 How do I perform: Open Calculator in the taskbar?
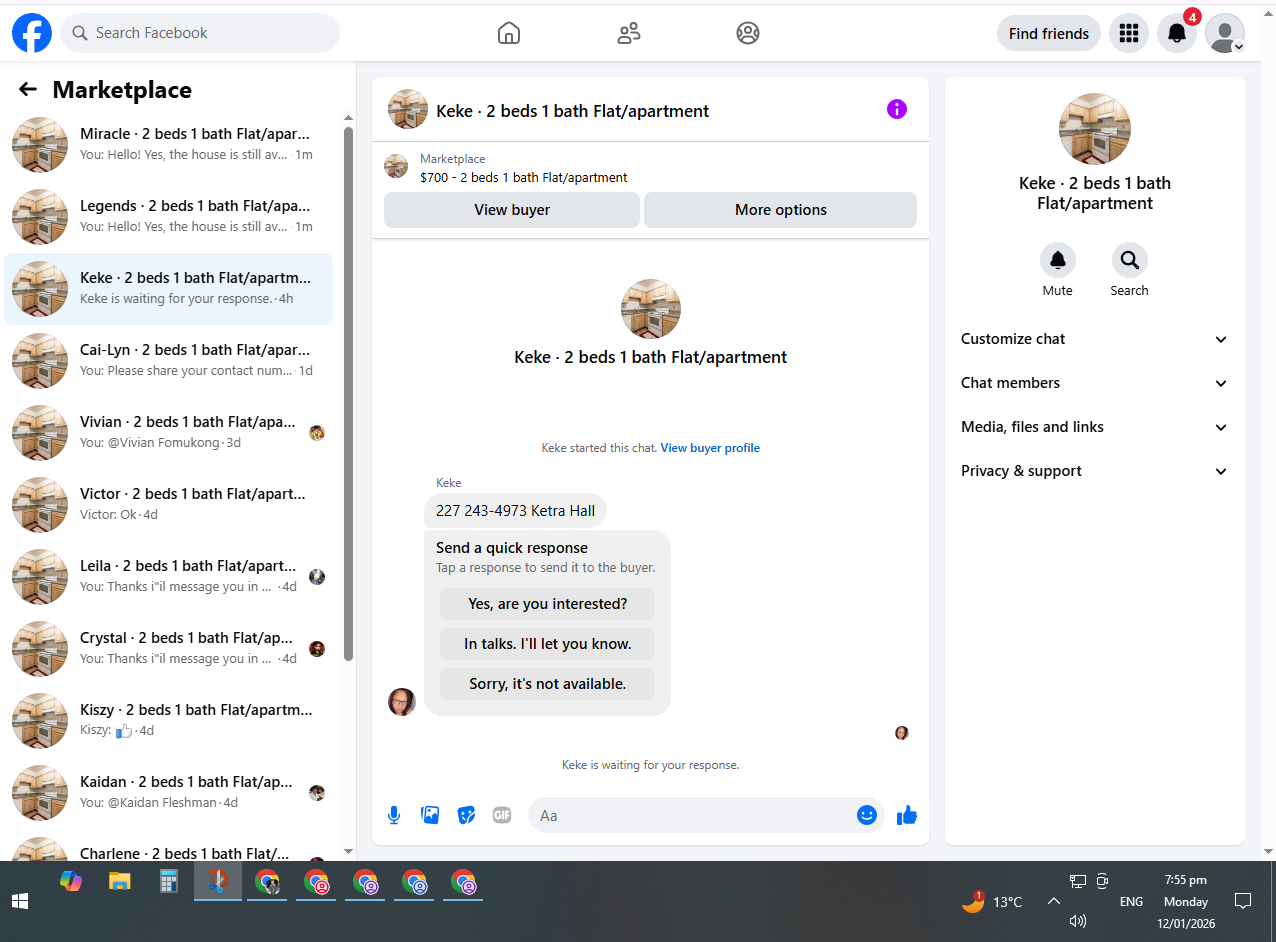tap(169, 881)
